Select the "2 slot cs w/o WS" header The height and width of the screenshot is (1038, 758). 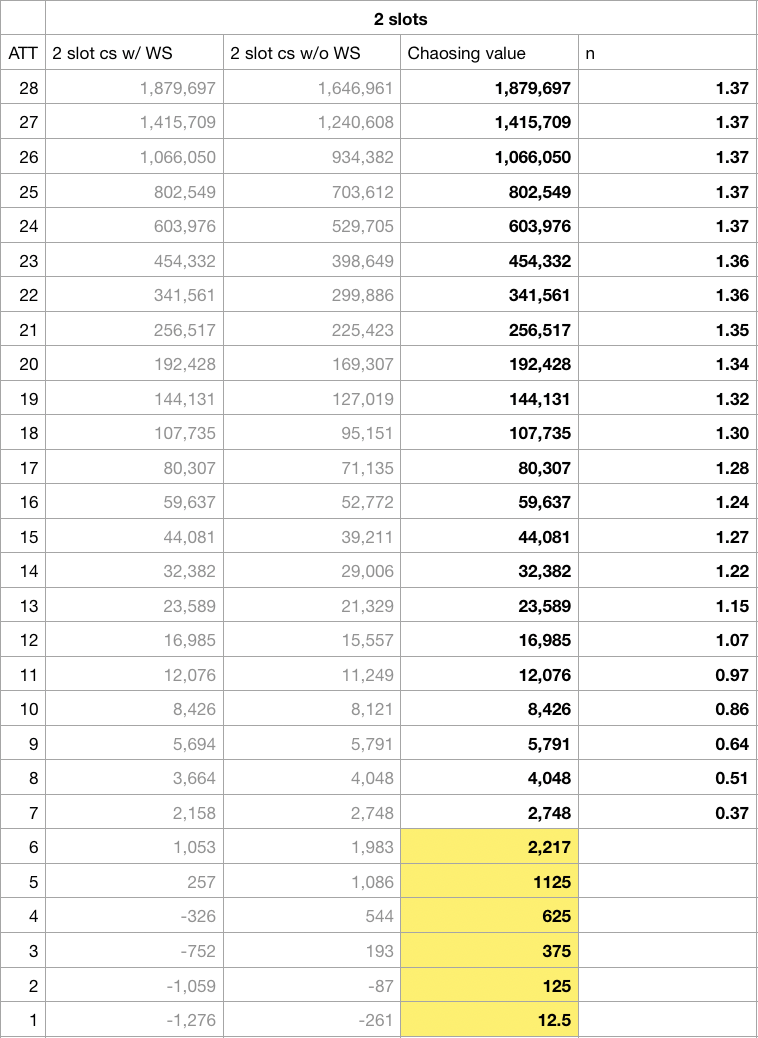click(312, 54)
